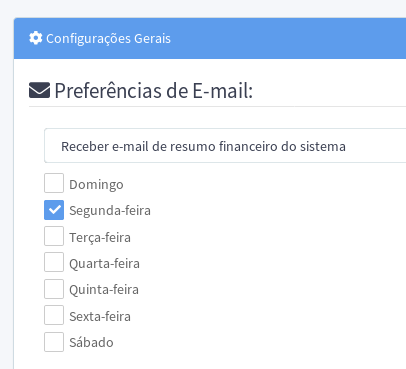Click the Preferências de E-mail heading text
The image size is (406, 369).
click(154, 91)
